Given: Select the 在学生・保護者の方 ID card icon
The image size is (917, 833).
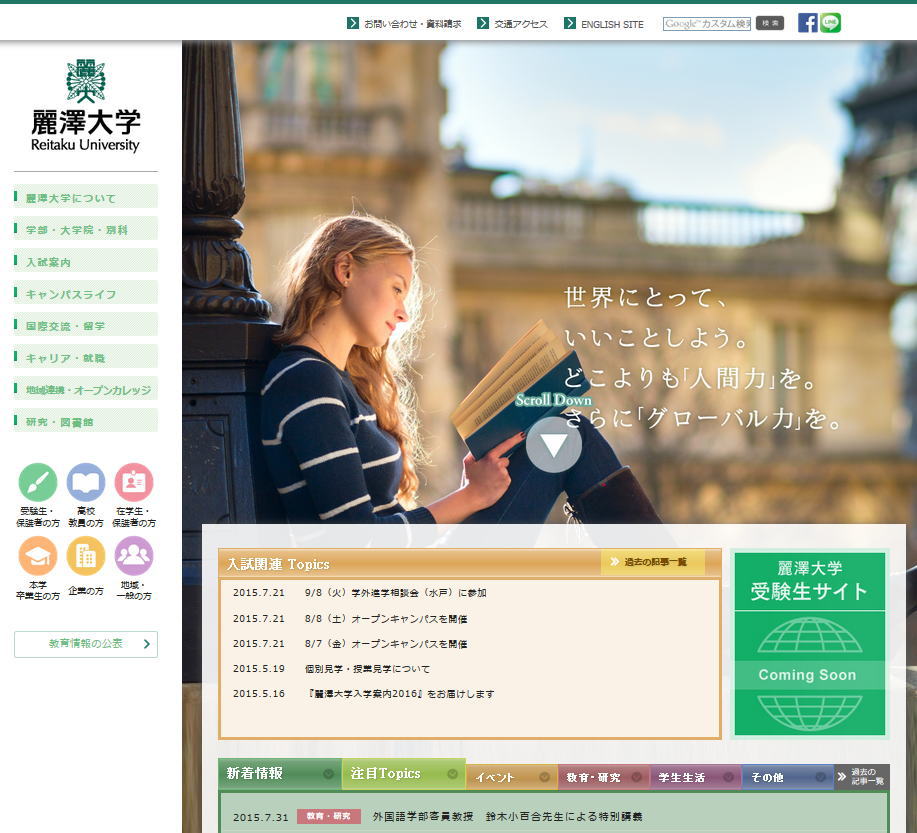Looking at the screenshot, I should (x=134, y=483).
